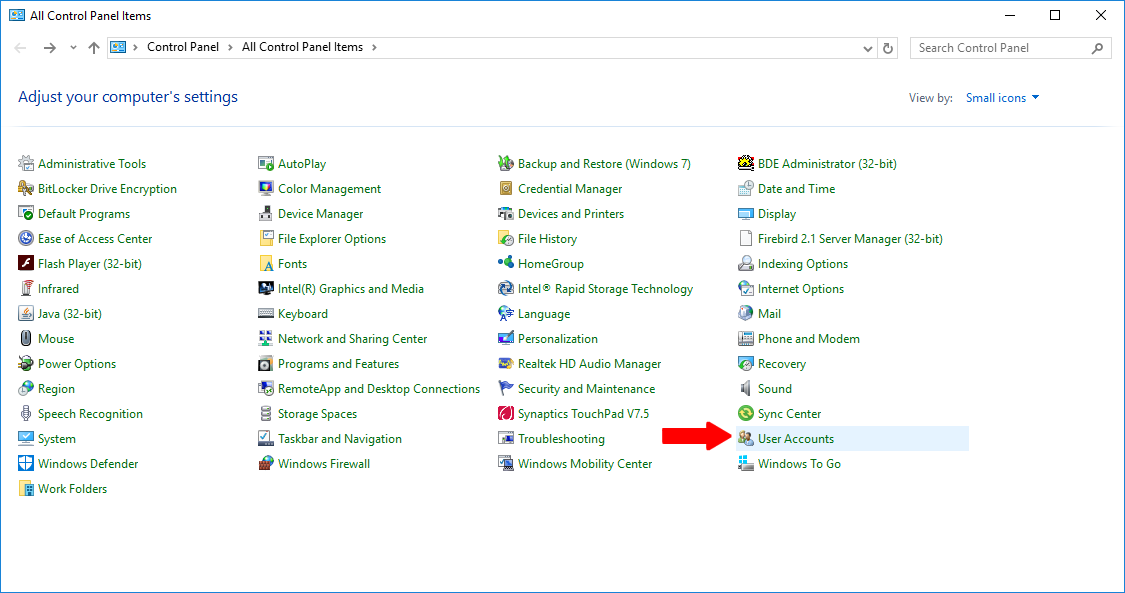Open the Credential Manager icon
Screen dimensions: 1125x593
click(x=506, y=189)
